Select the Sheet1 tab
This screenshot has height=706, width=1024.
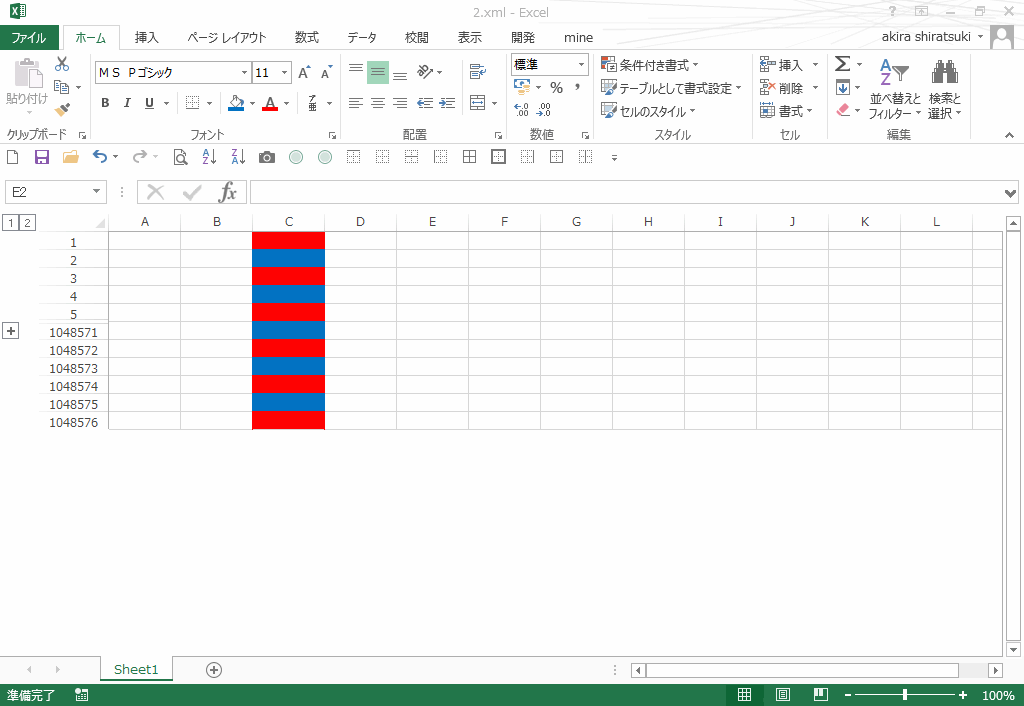(136, 669)
